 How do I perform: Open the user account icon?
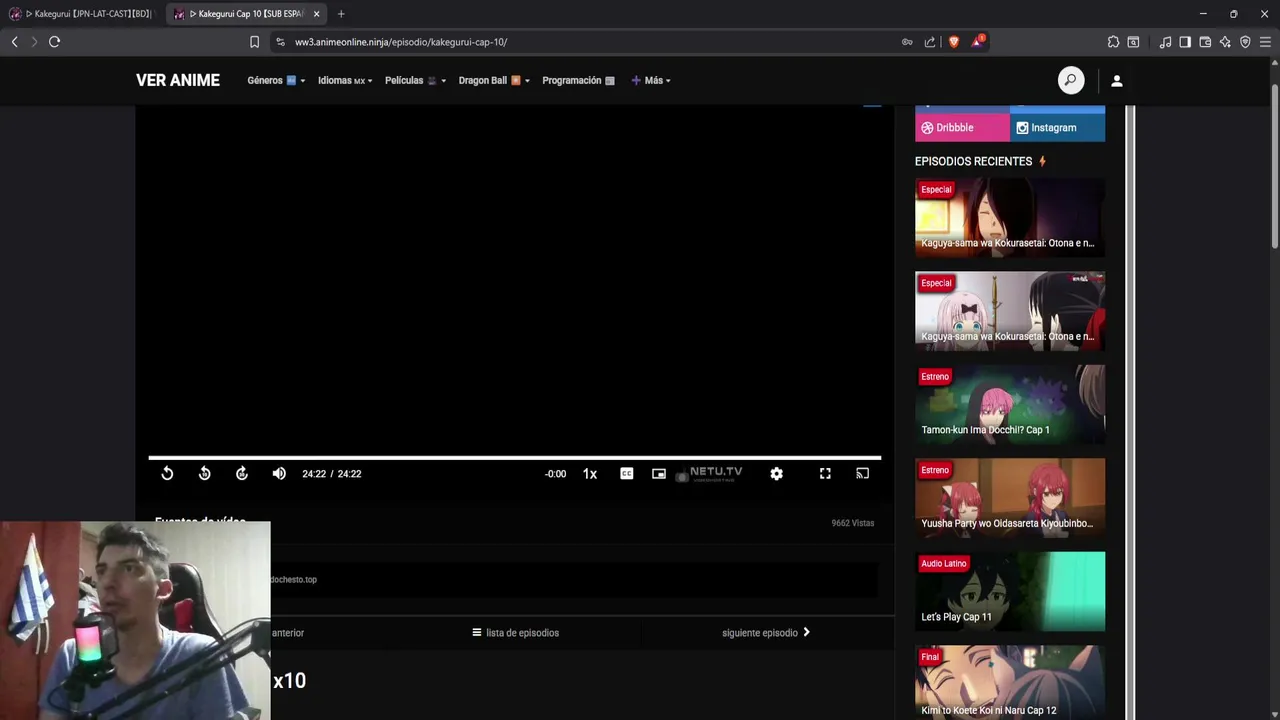[1117, 80]
